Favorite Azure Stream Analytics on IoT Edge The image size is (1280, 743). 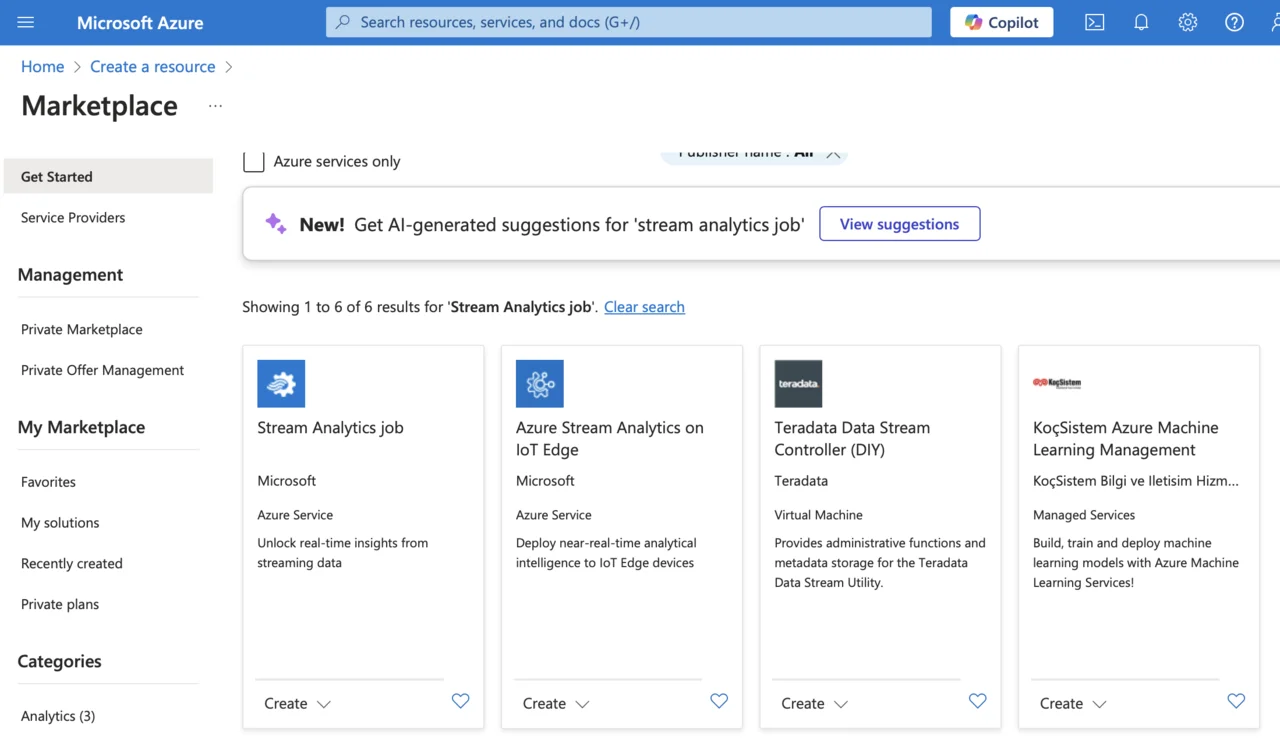click(719, 701)
